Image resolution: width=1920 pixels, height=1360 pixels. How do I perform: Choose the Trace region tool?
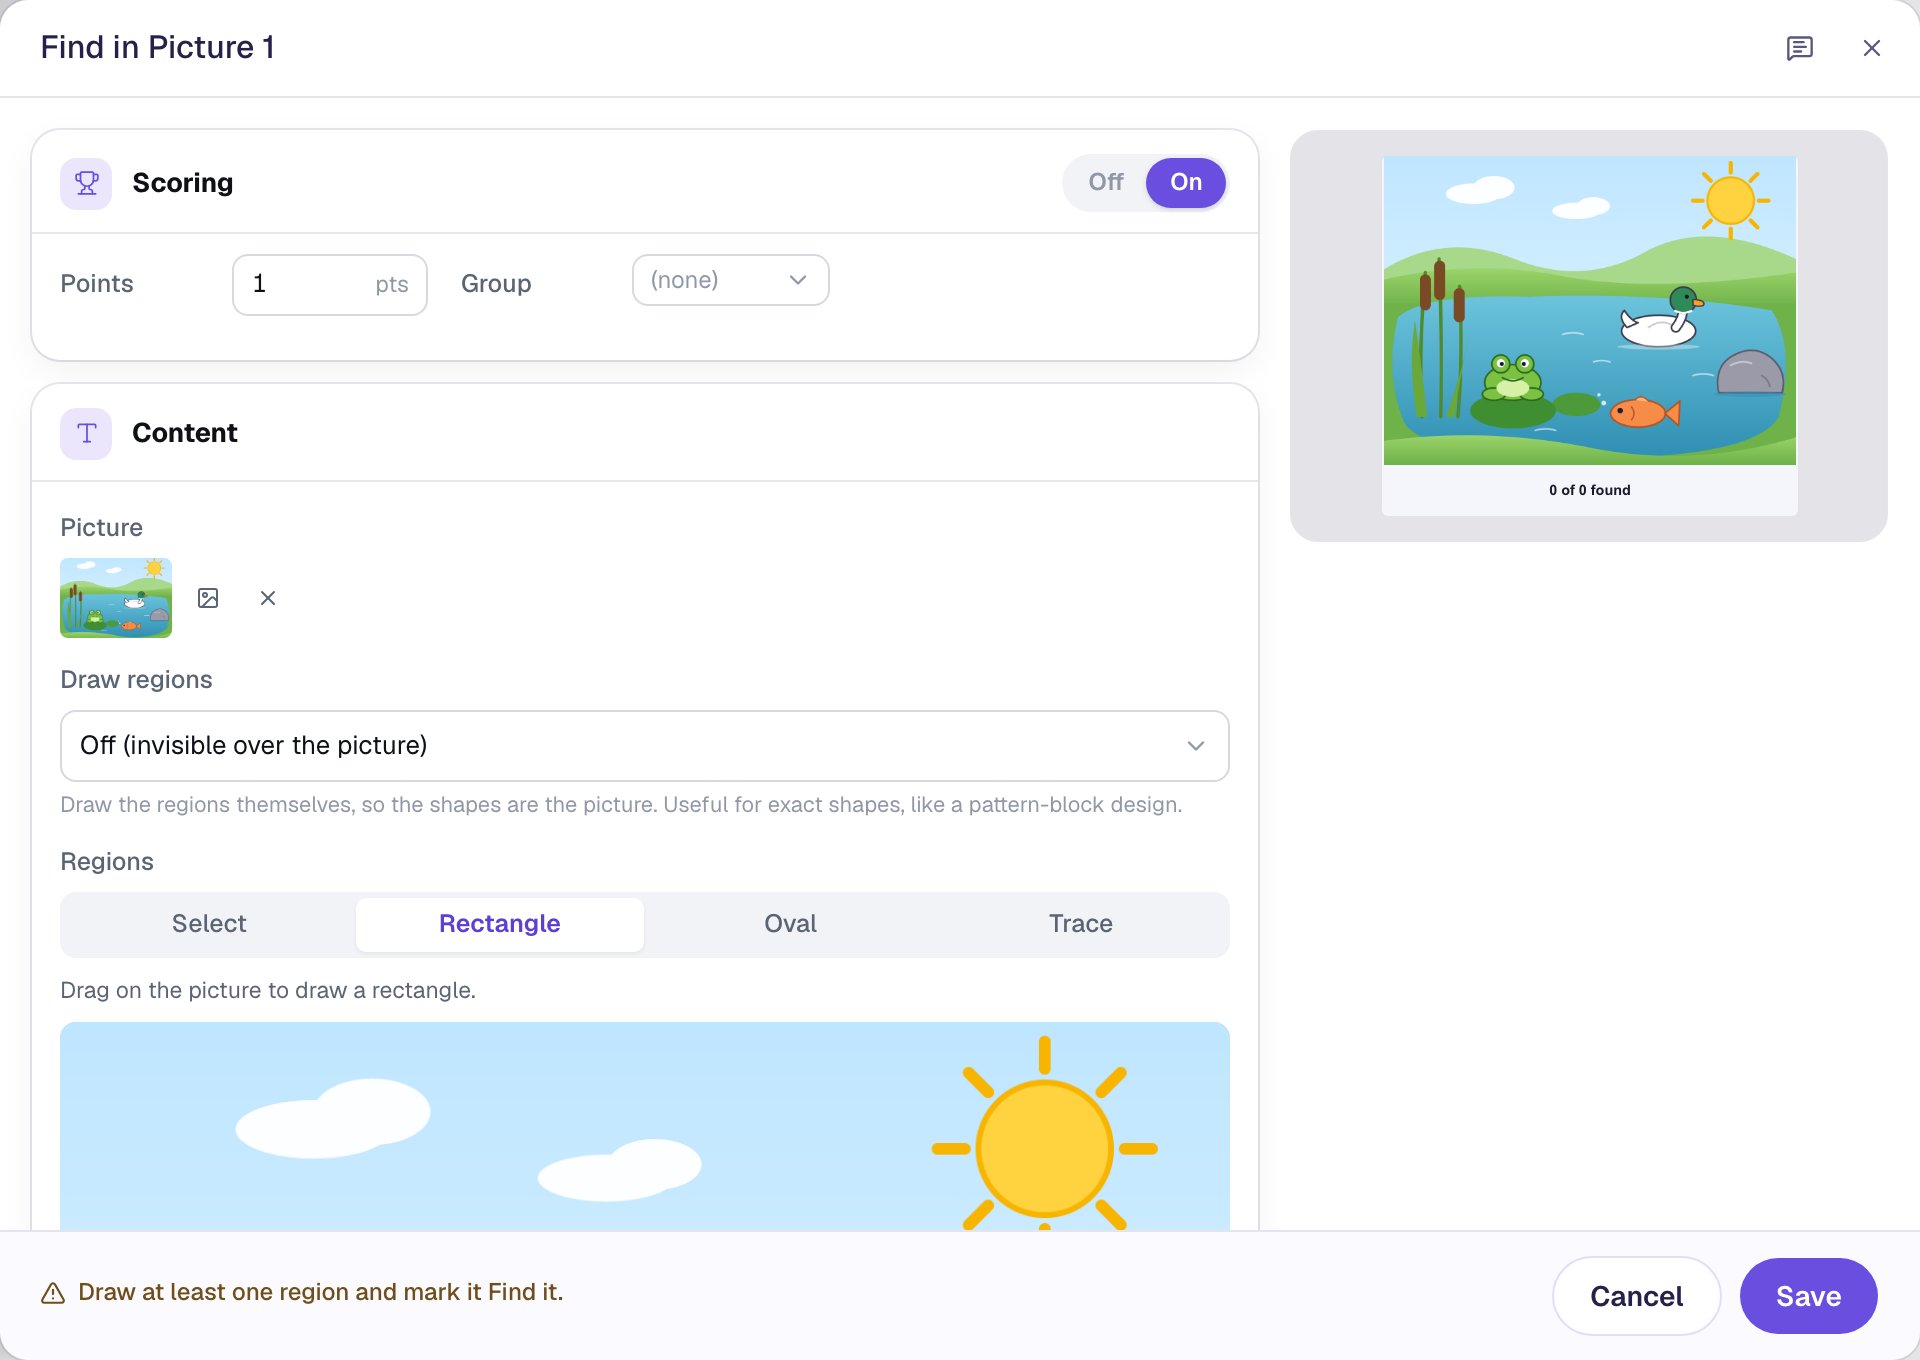(x=1080, y=924)
